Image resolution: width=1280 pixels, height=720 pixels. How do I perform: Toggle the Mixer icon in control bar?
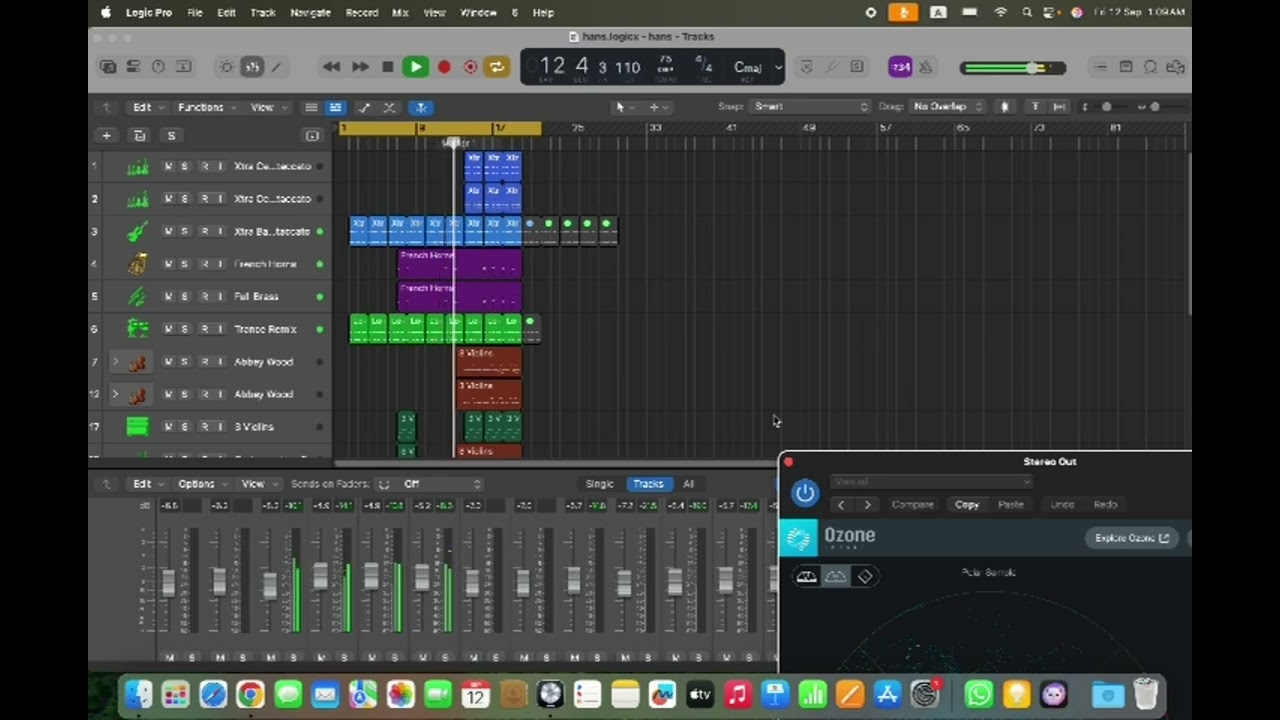click(252, 67)
